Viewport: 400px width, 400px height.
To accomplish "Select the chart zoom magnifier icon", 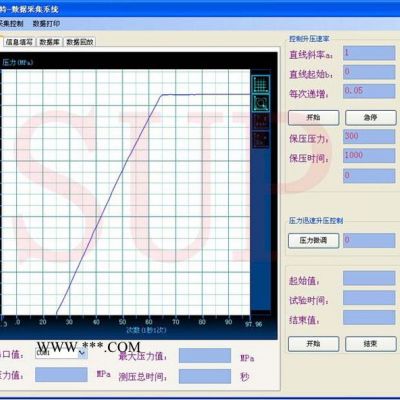I will coord(261,103).
